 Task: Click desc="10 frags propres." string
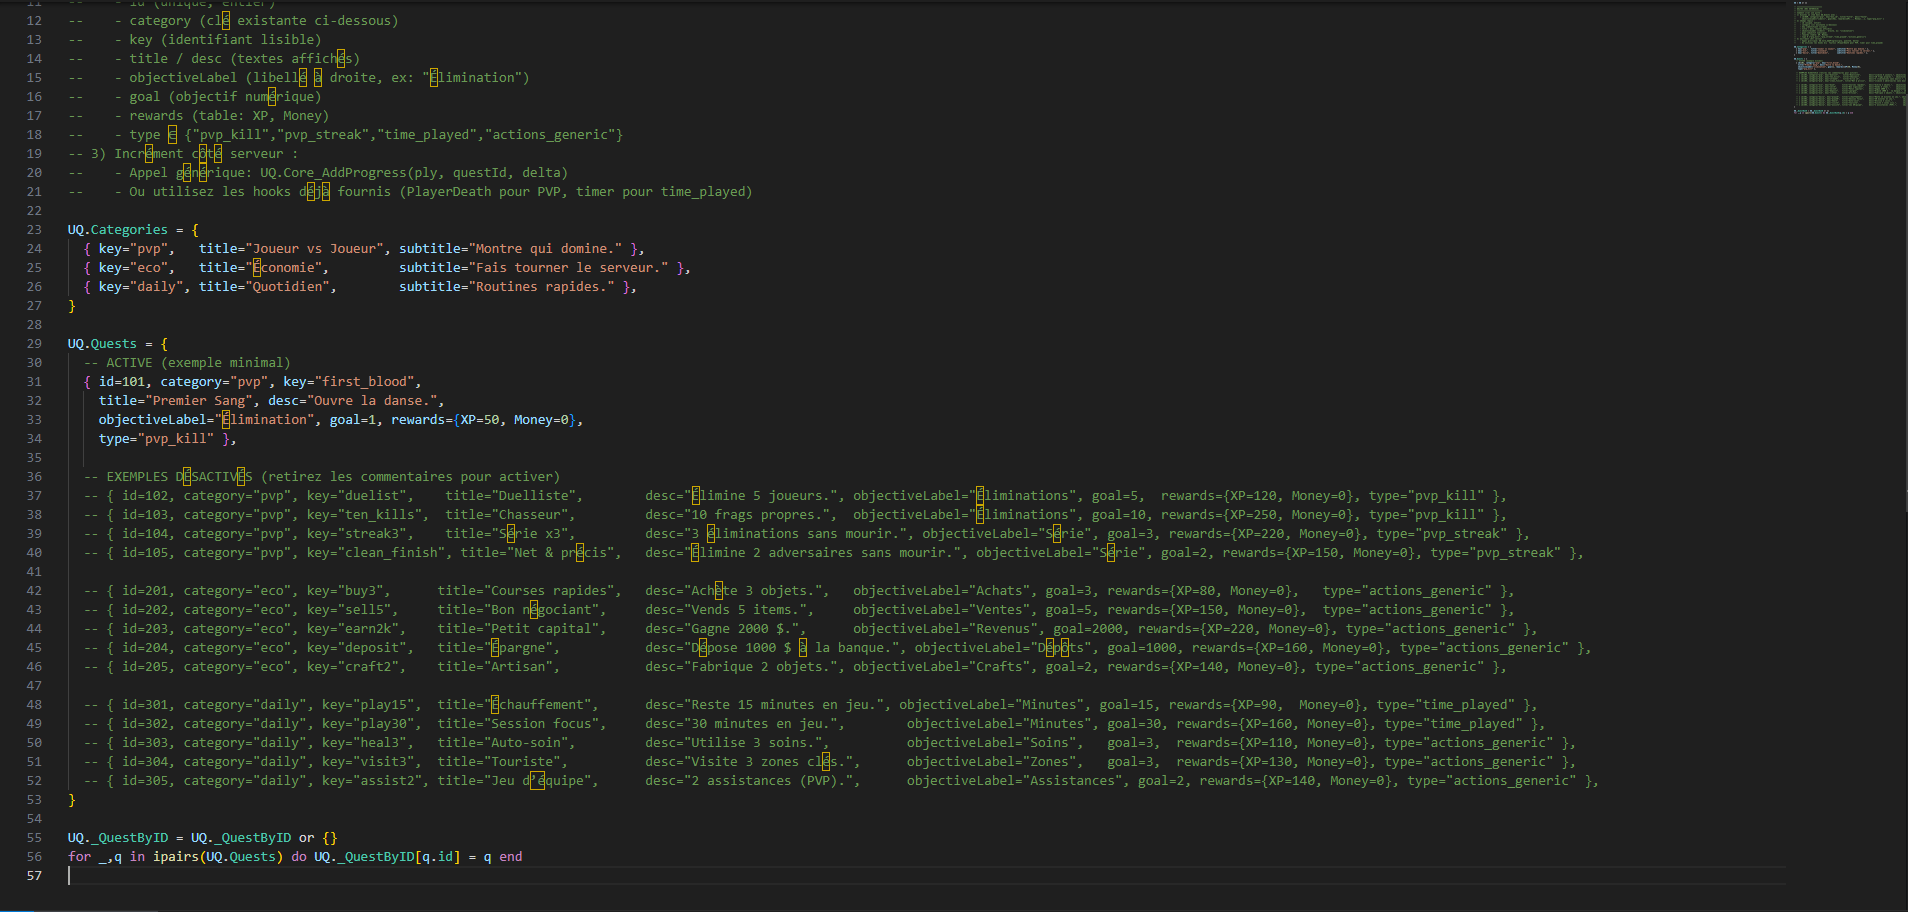click(737, 515)
